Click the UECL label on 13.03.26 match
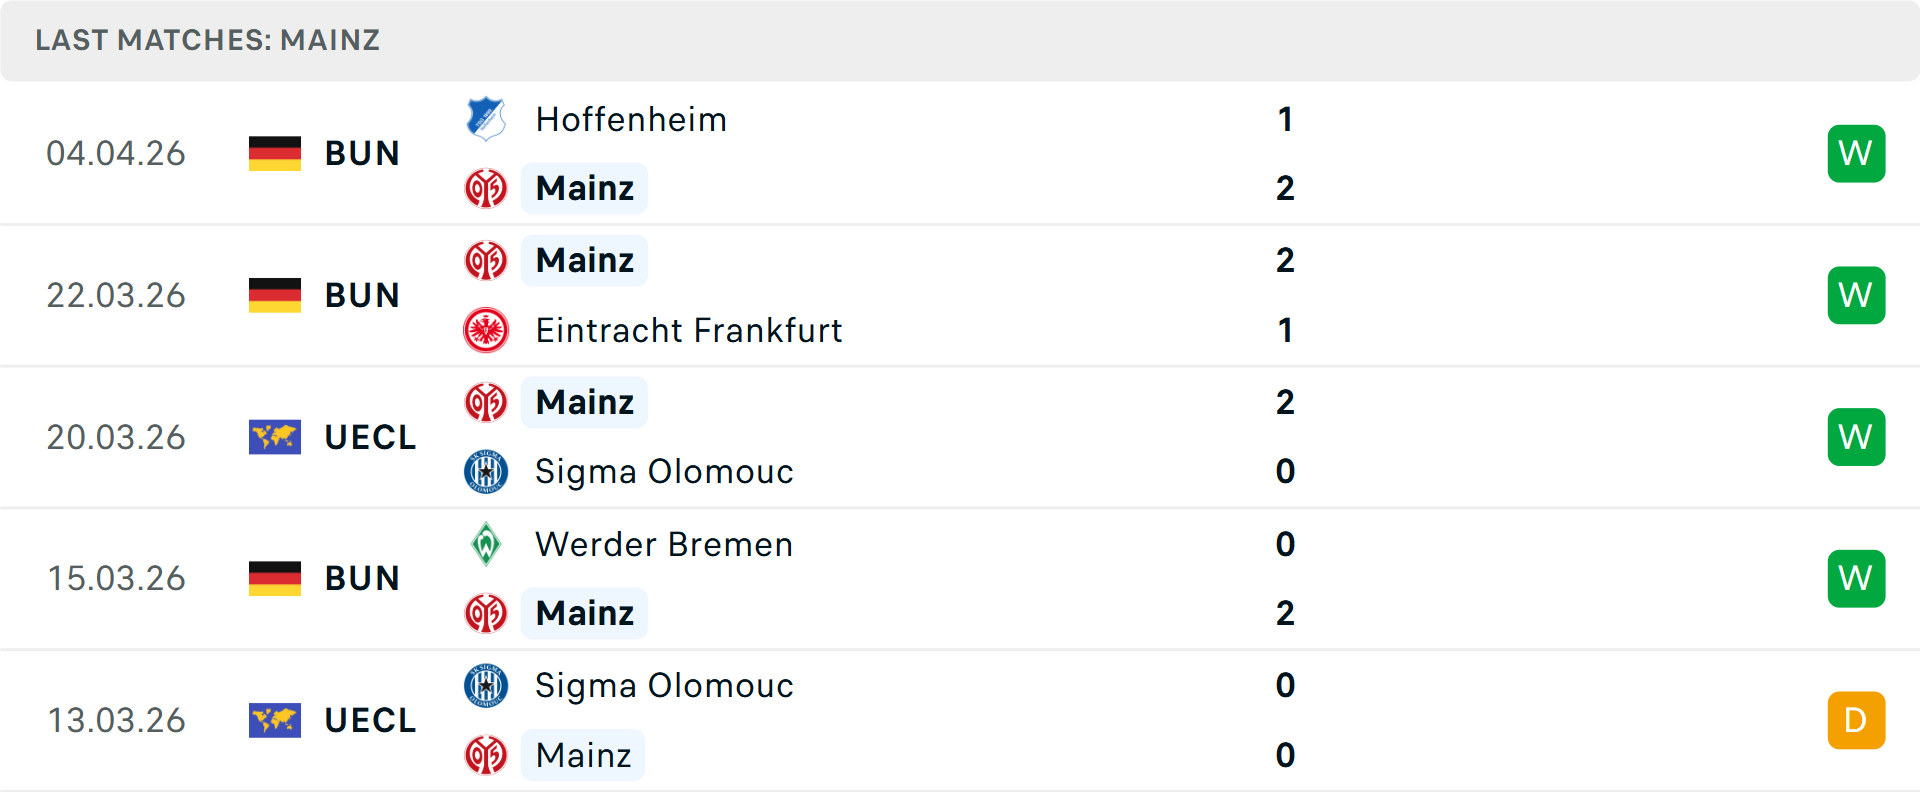 click(370, 720)
